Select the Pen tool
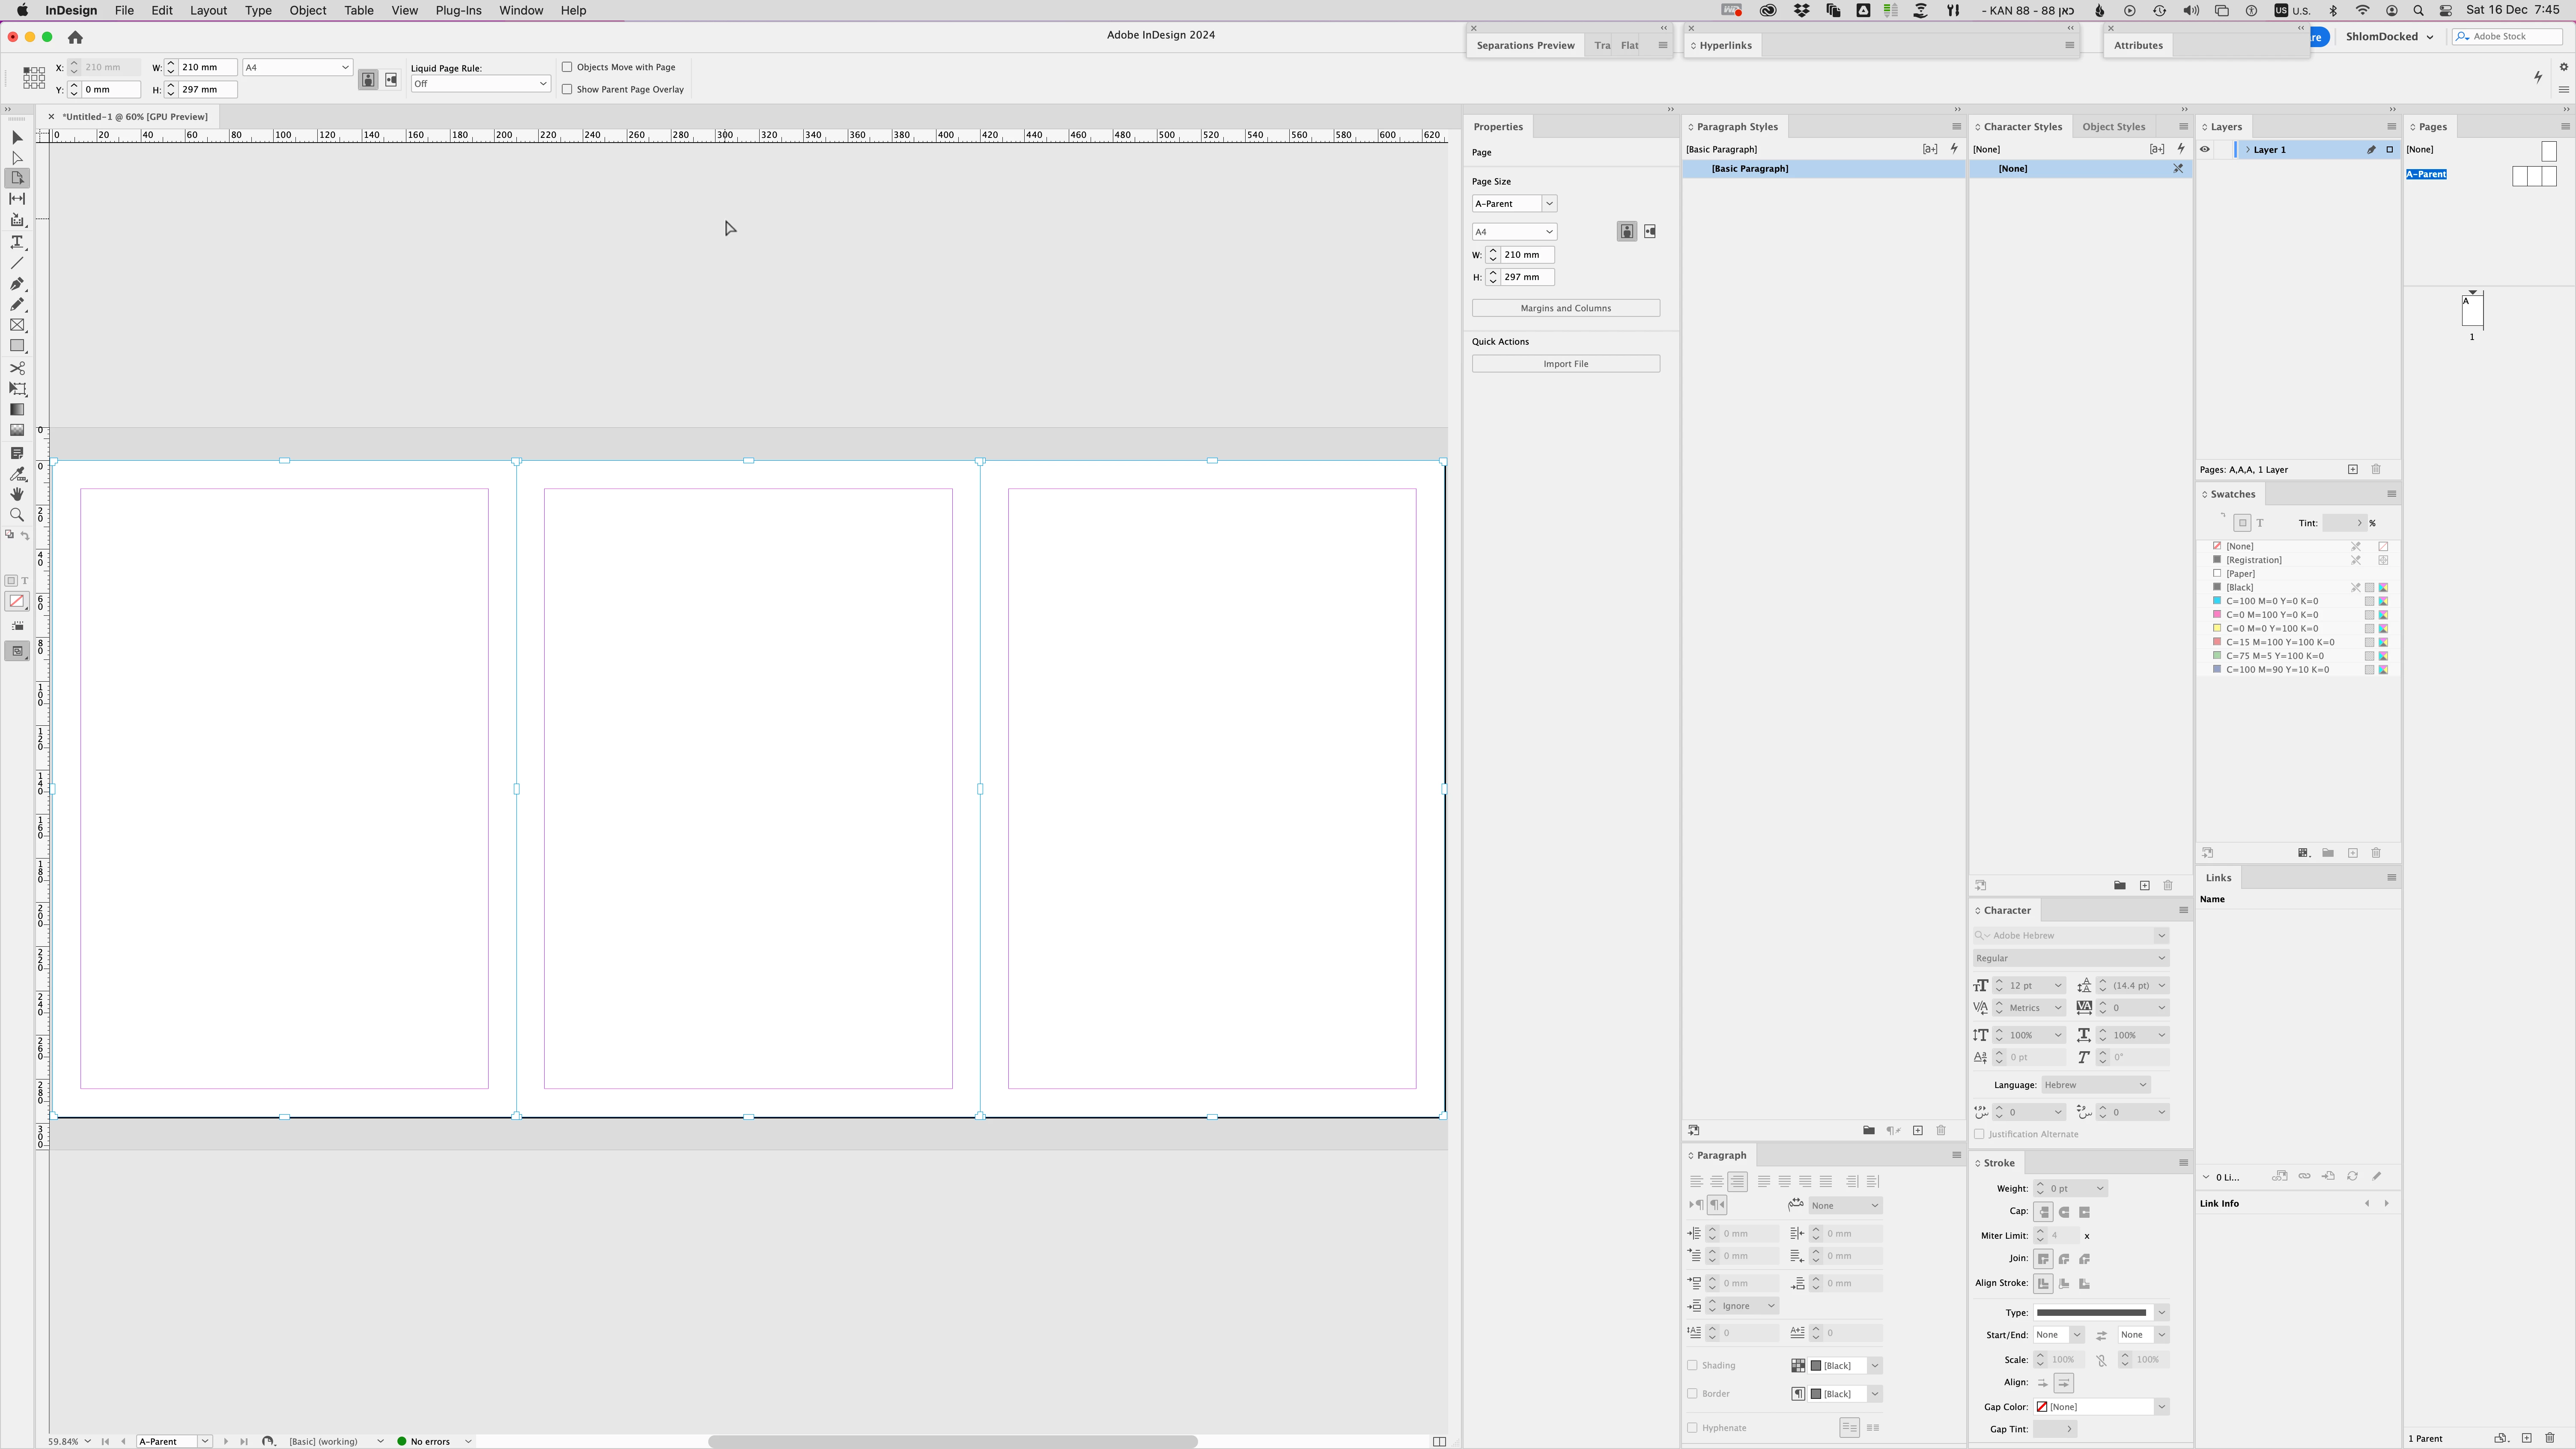Viewport: 2576px width, 1449px height. pyautogui.click(x=17, y=284)
